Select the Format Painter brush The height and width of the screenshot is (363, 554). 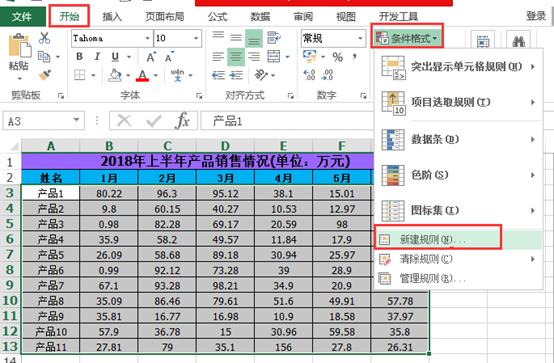[x=45, y=75]
